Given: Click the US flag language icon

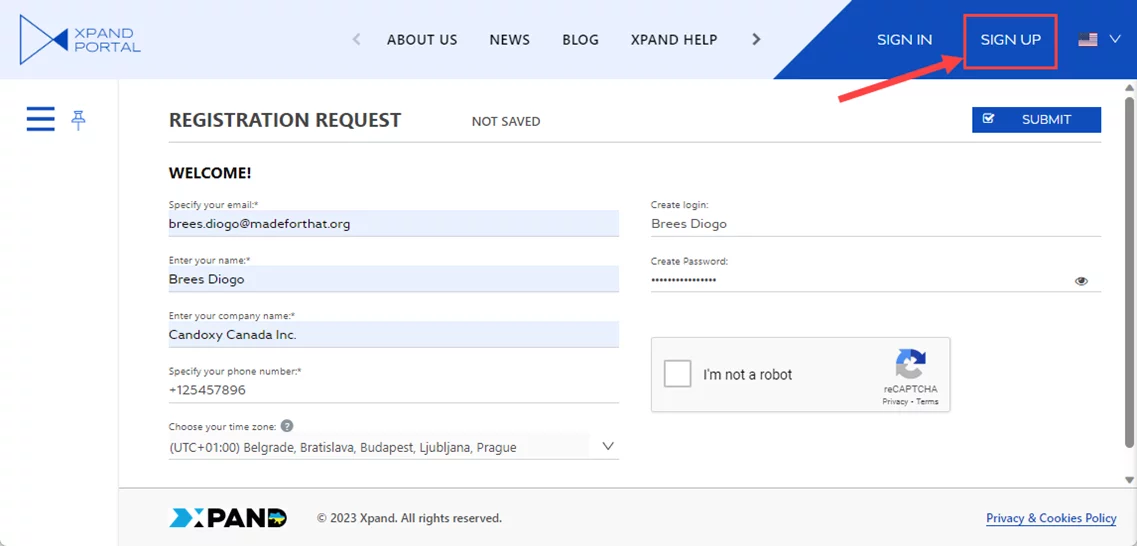Looking at the screenshot, I should [x=1088, y=40].
